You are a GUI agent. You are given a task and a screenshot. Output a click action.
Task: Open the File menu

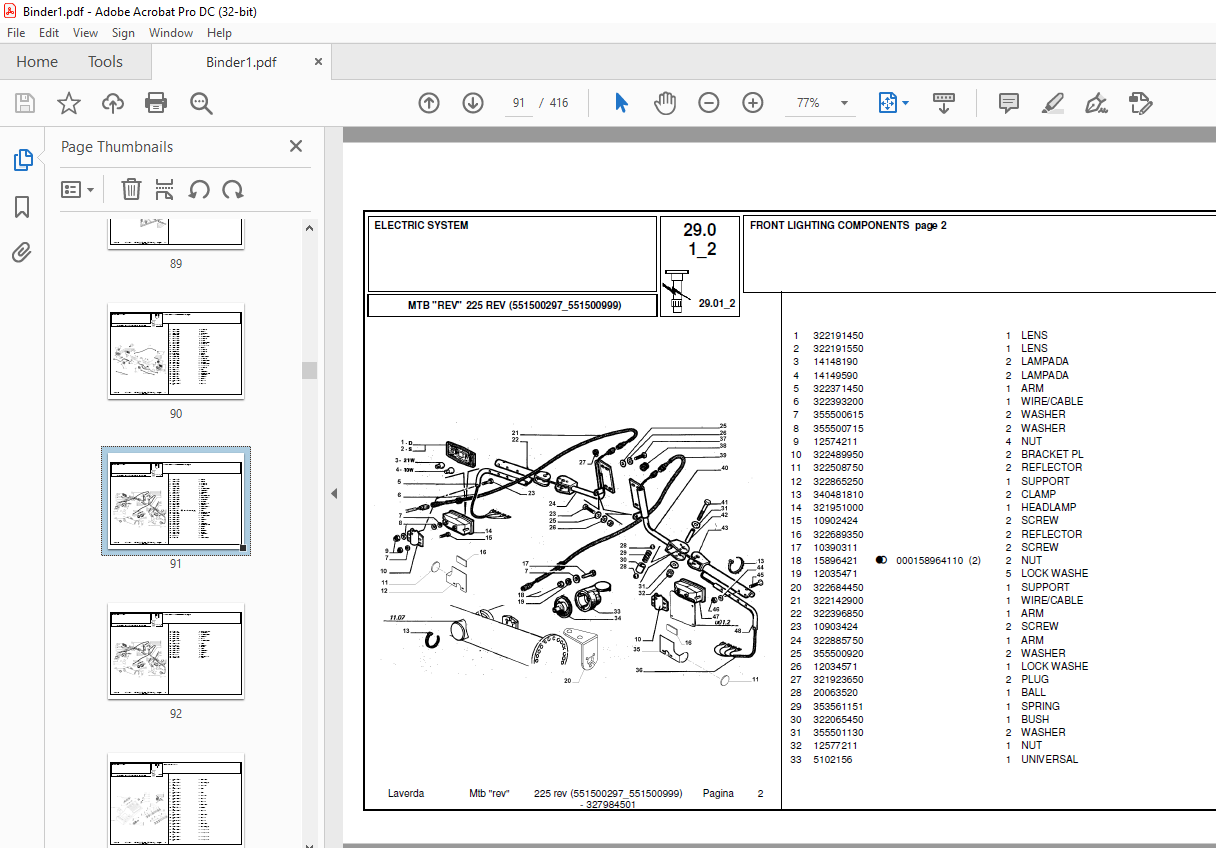point(17,33)
